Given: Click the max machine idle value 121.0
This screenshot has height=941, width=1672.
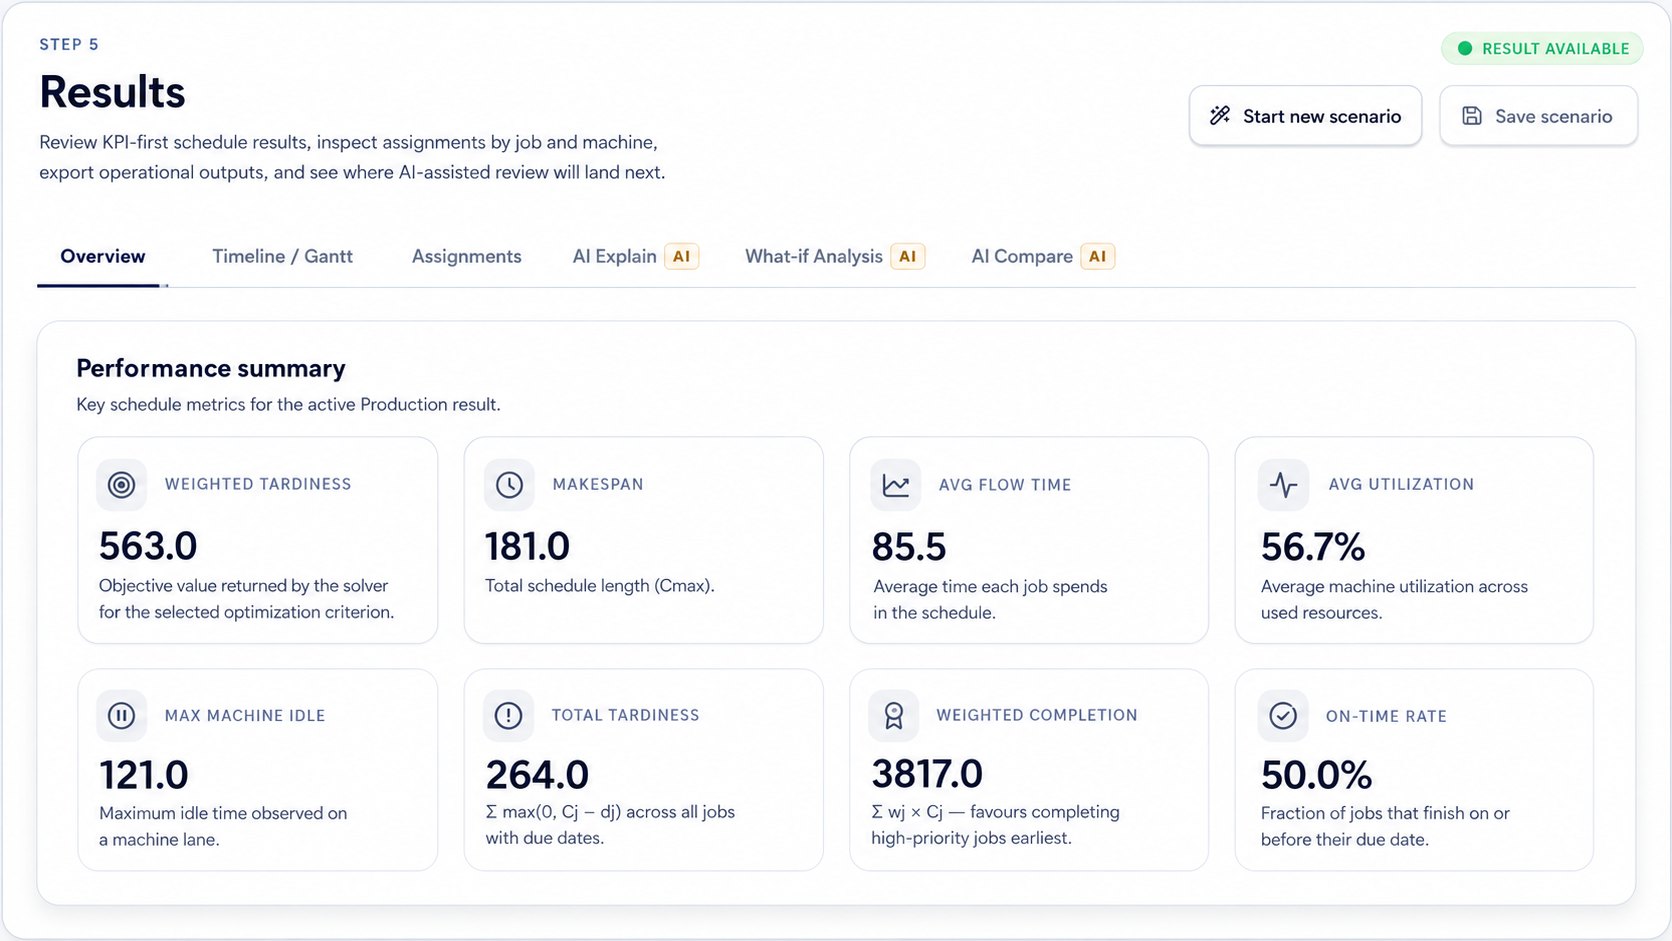Looking at the screenshot, I should pos(144,775).
